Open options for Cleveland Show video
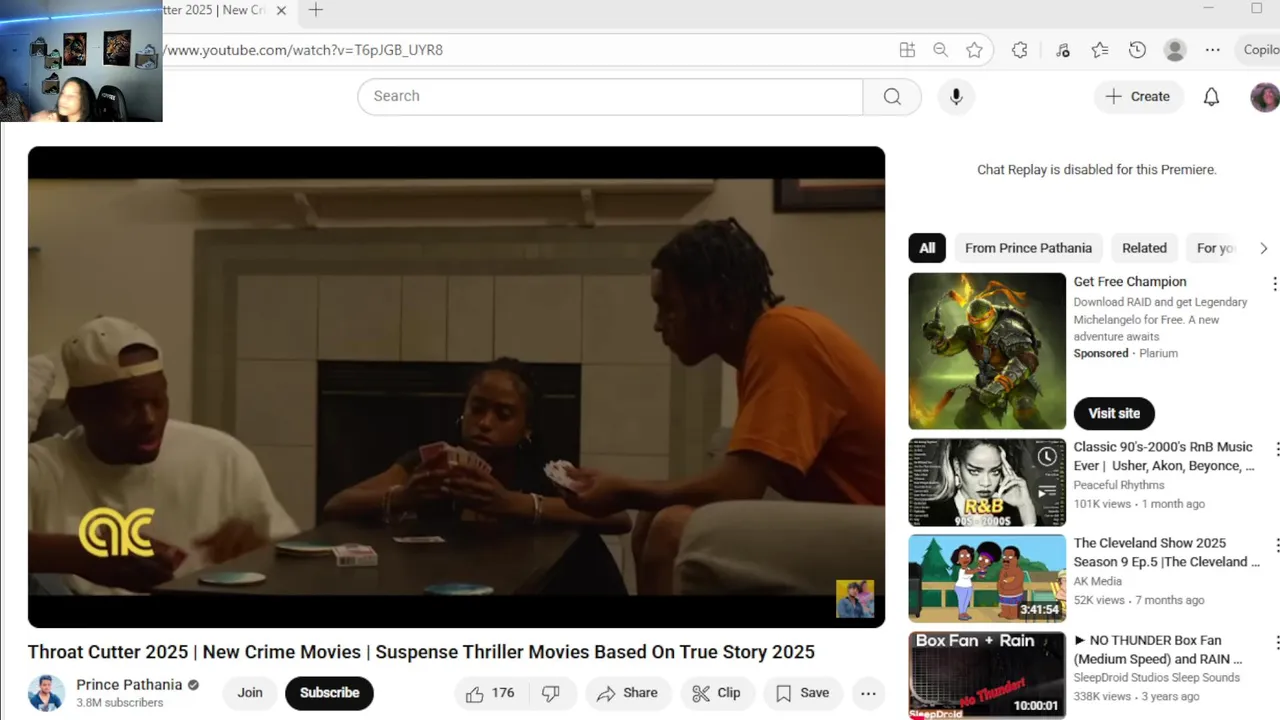 pos(1276,545)
